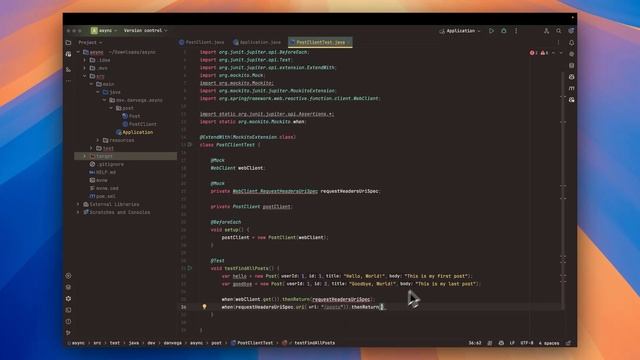Image resolution: width=640 pixels, height=360 pixels.
Task: Click the run gutter icon beside testFindAllPosts
Action: pyautogui.click(x=190, y=268)
